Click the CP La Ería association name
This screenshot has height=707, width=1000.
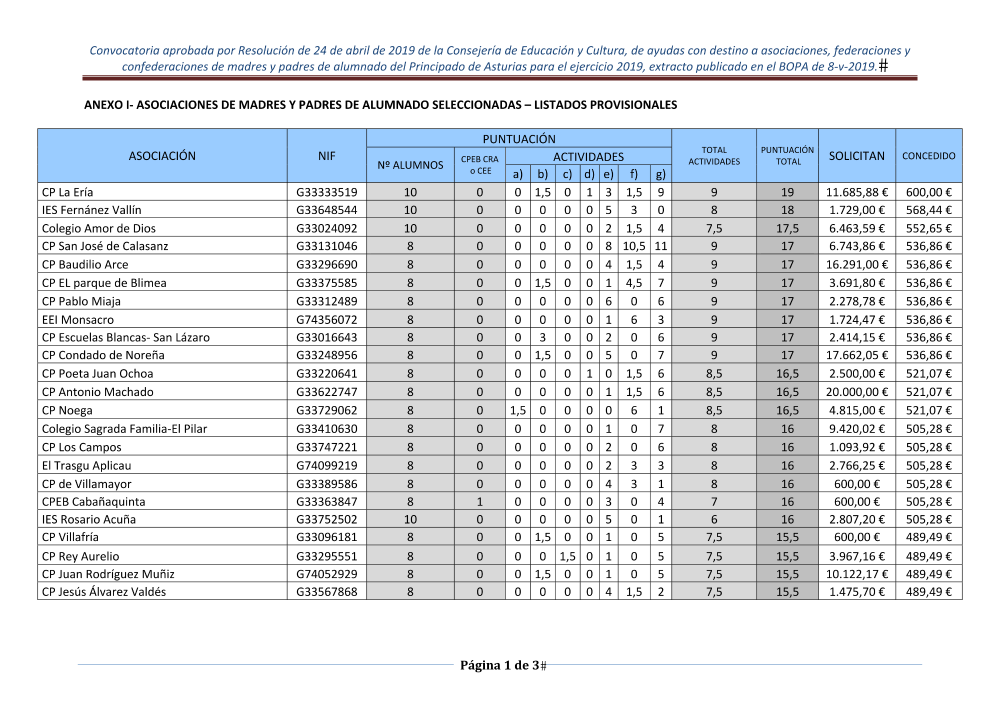[x=67, y=192]
